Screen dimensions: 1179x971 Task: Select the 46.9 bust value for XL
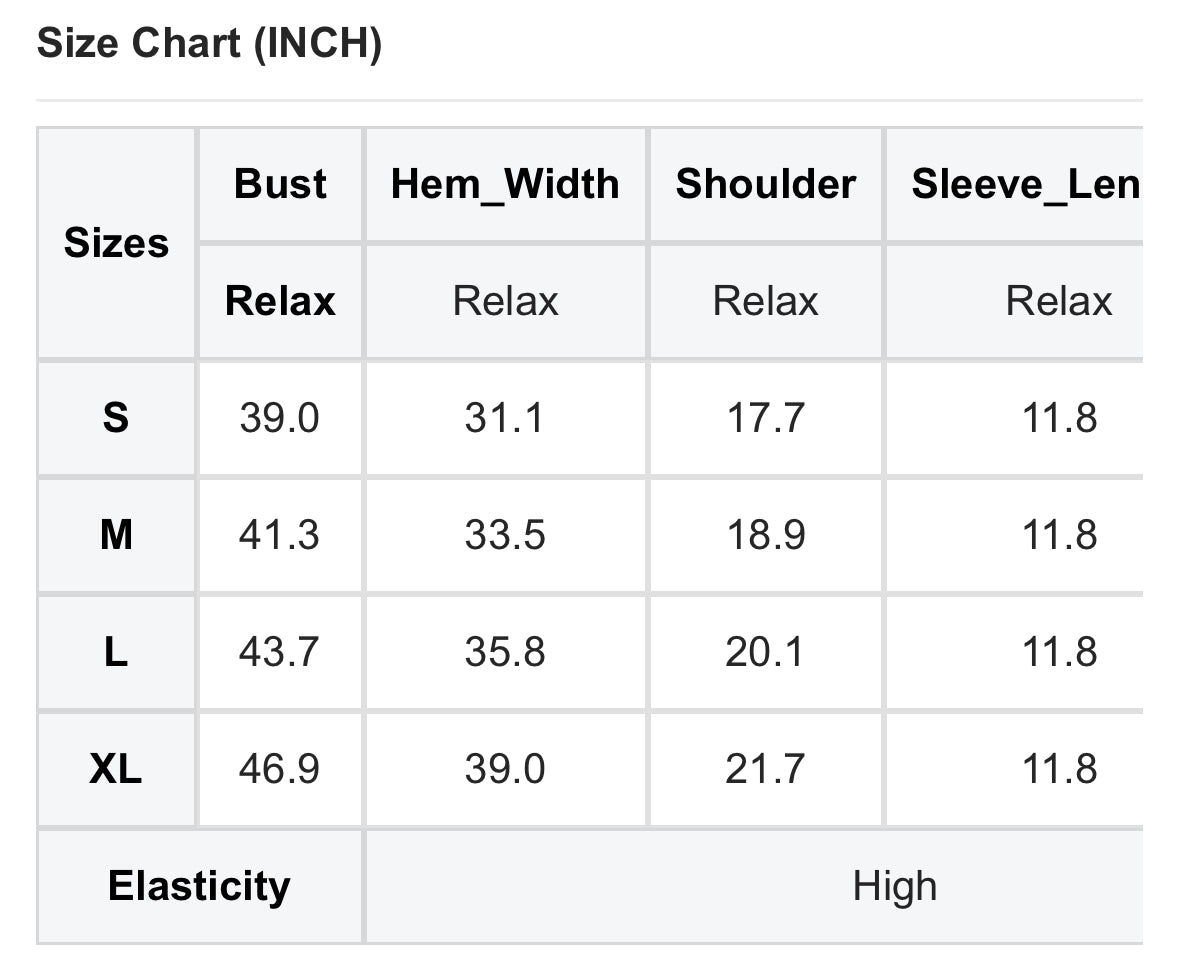point(279,769)
